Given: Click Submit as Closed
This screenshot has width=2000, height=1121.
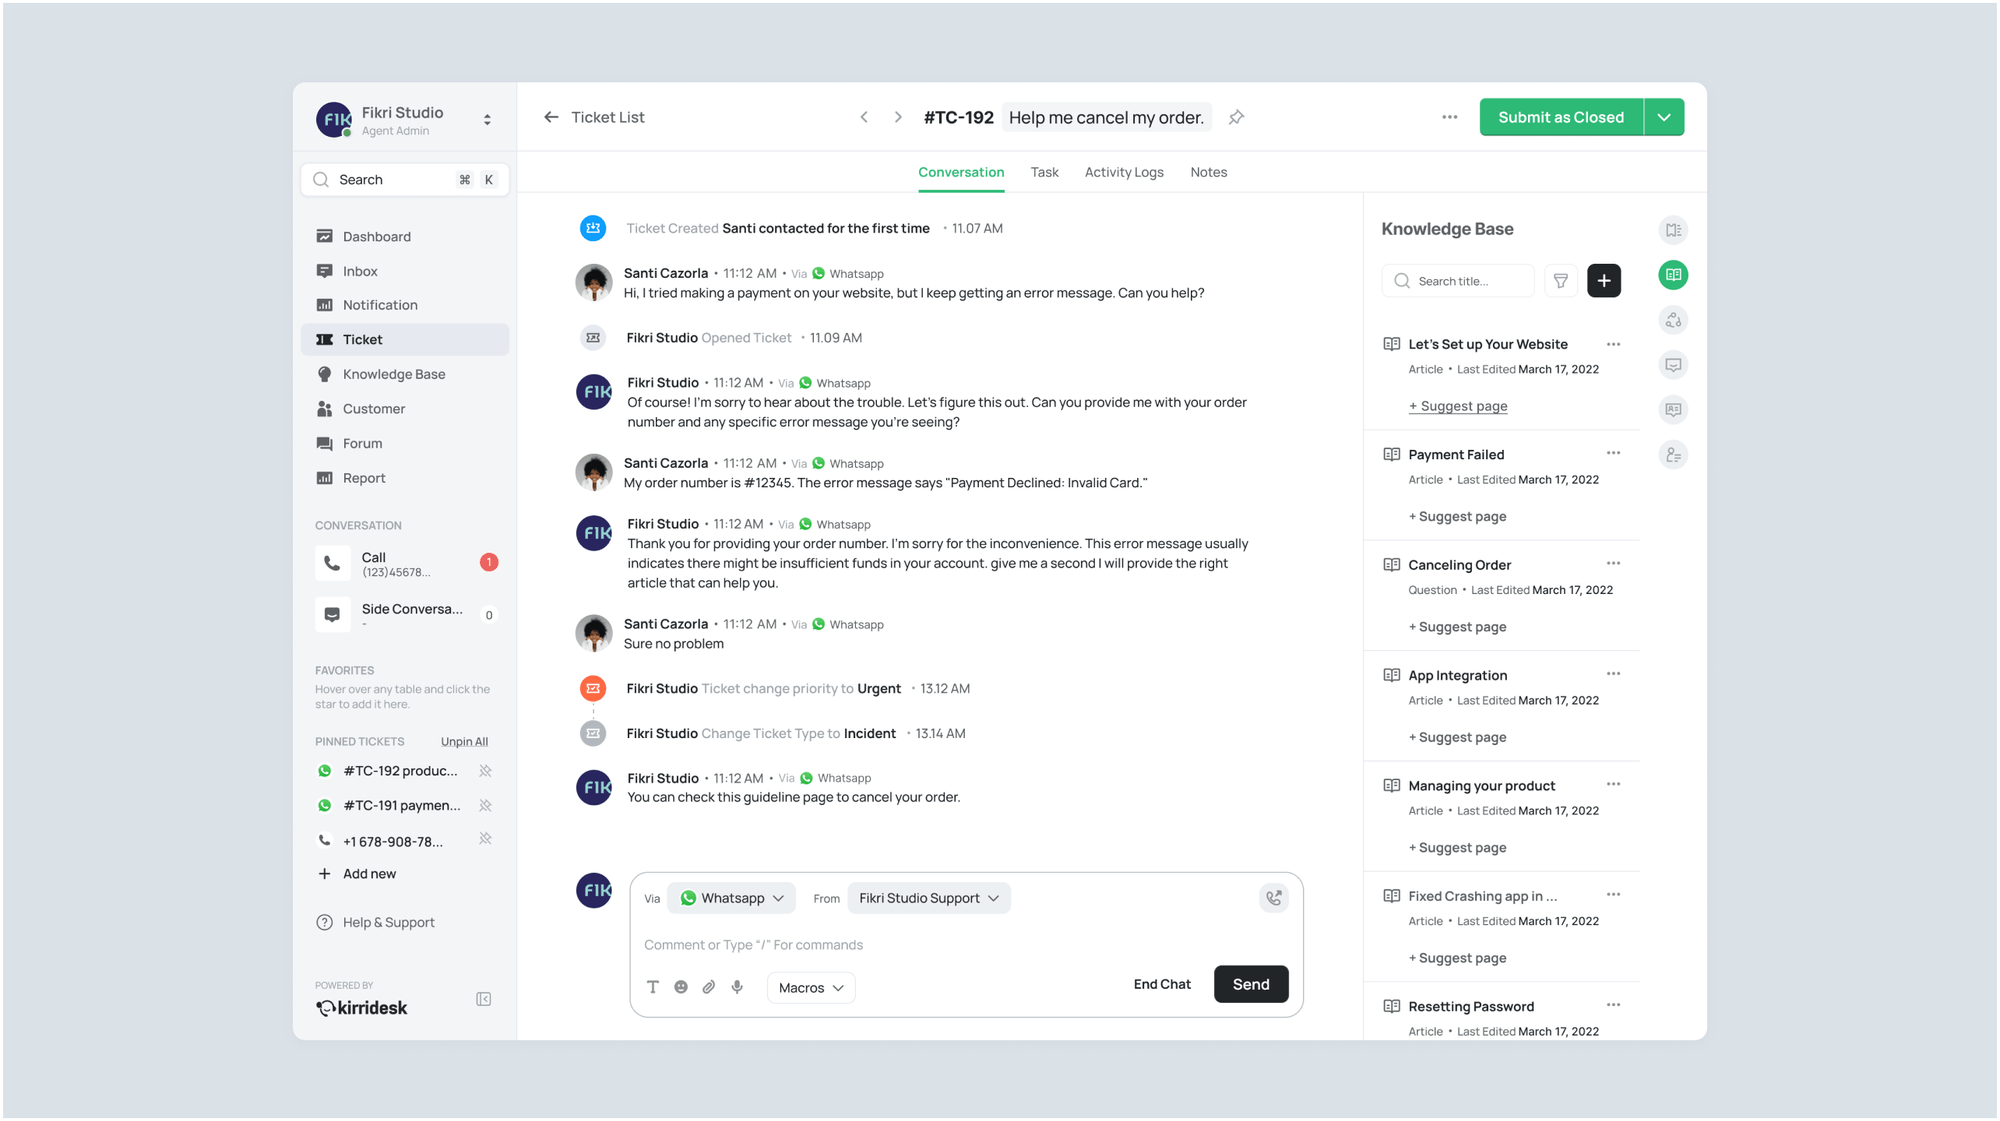Looking at the screenshot, I should pyautogui.click(x=1560, y=117).
